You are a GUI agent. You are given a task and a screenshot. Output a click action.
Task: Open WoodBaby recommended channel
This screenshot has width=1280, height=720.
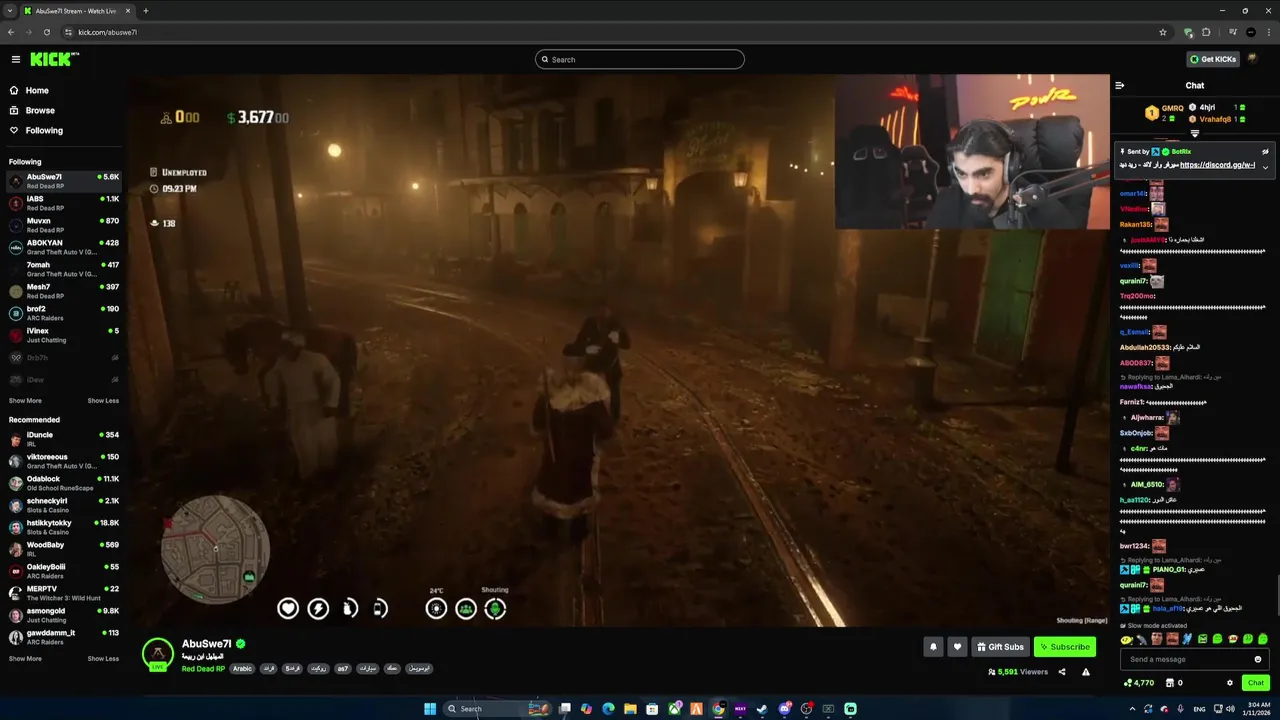coord(64,549)
